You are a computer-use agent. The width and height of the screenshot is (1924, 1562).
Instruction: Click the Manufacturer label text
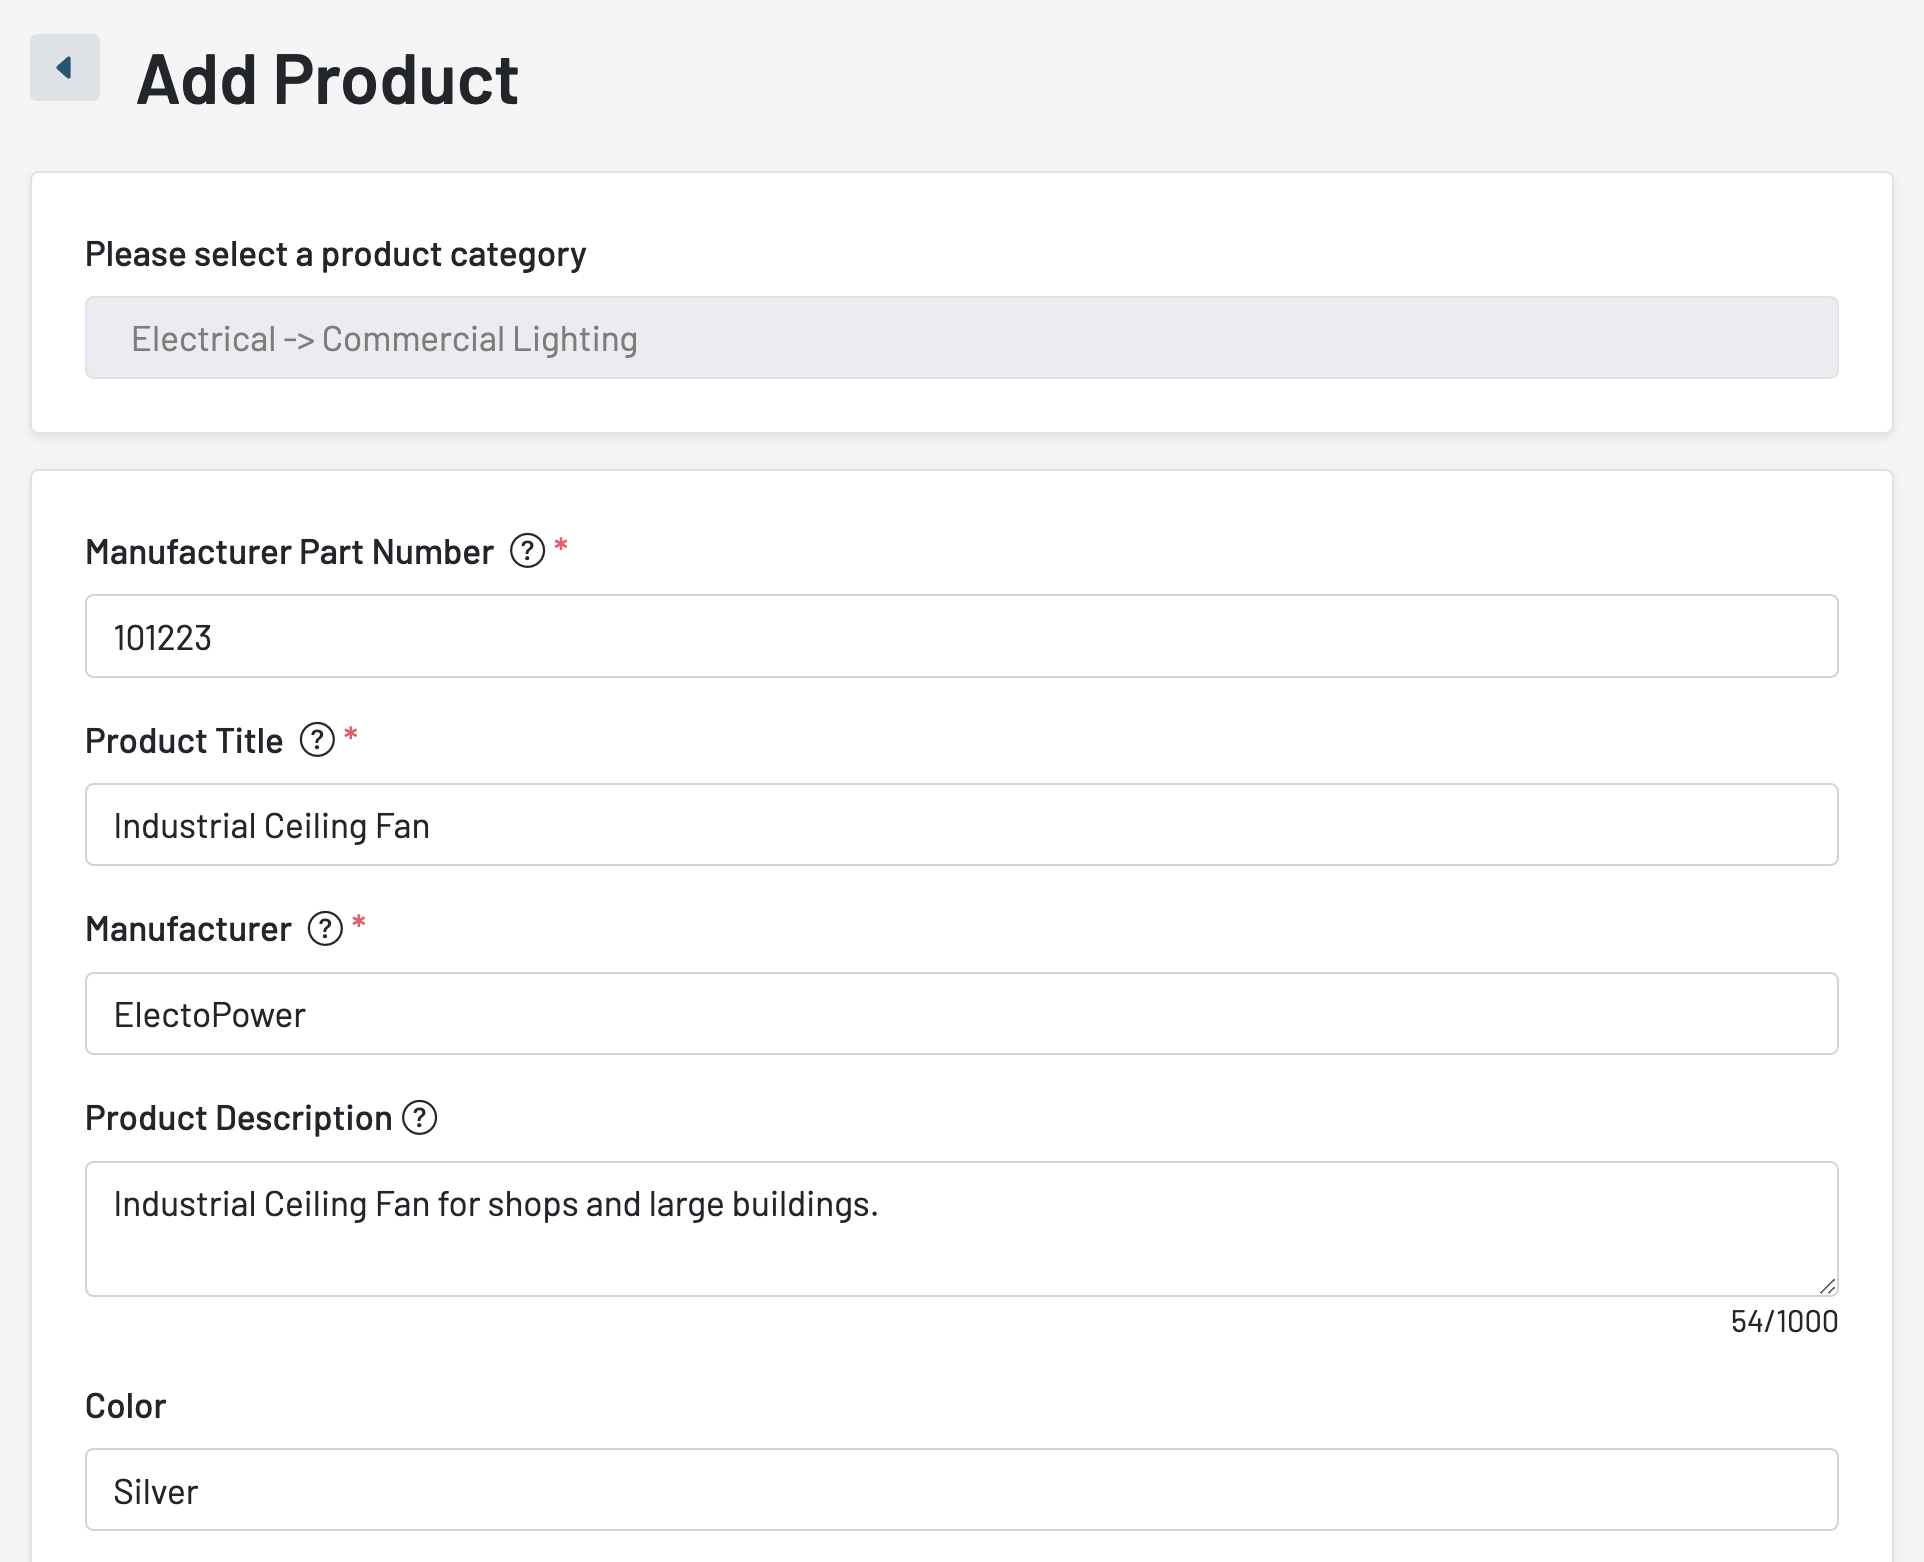188,929
